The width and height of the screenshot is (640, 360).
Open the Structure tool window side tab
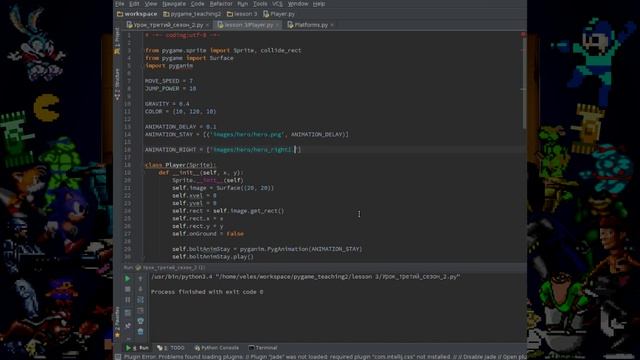(x=117, y=84)
